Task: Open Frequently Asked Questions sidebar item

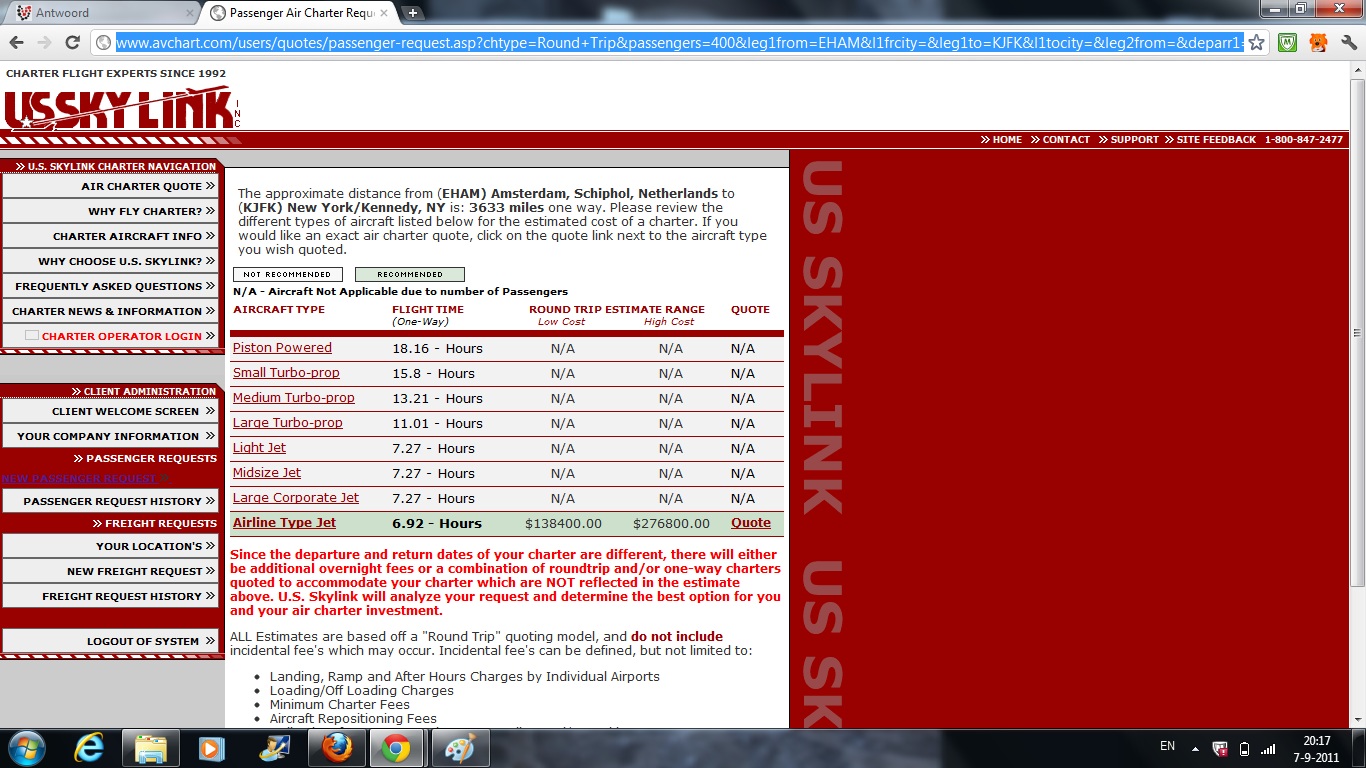Action: 110,286
